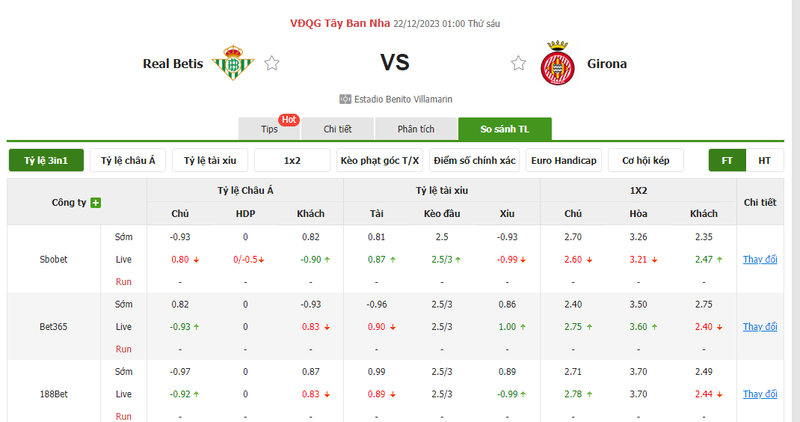
Task: Click the Real Betis club crest
Action: (x=233, y=63)
